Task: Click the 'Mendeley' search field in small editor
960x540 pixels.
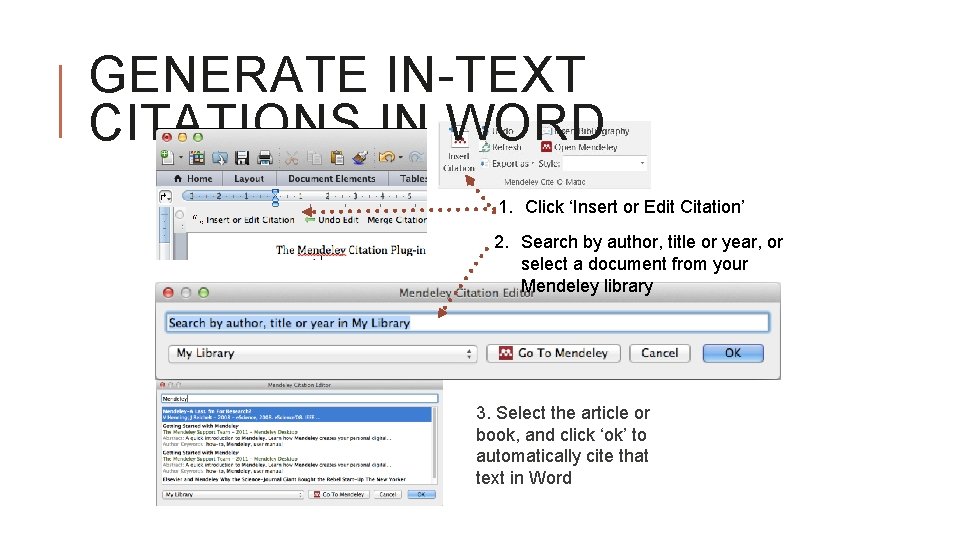Action: click(x=299, y=399)
